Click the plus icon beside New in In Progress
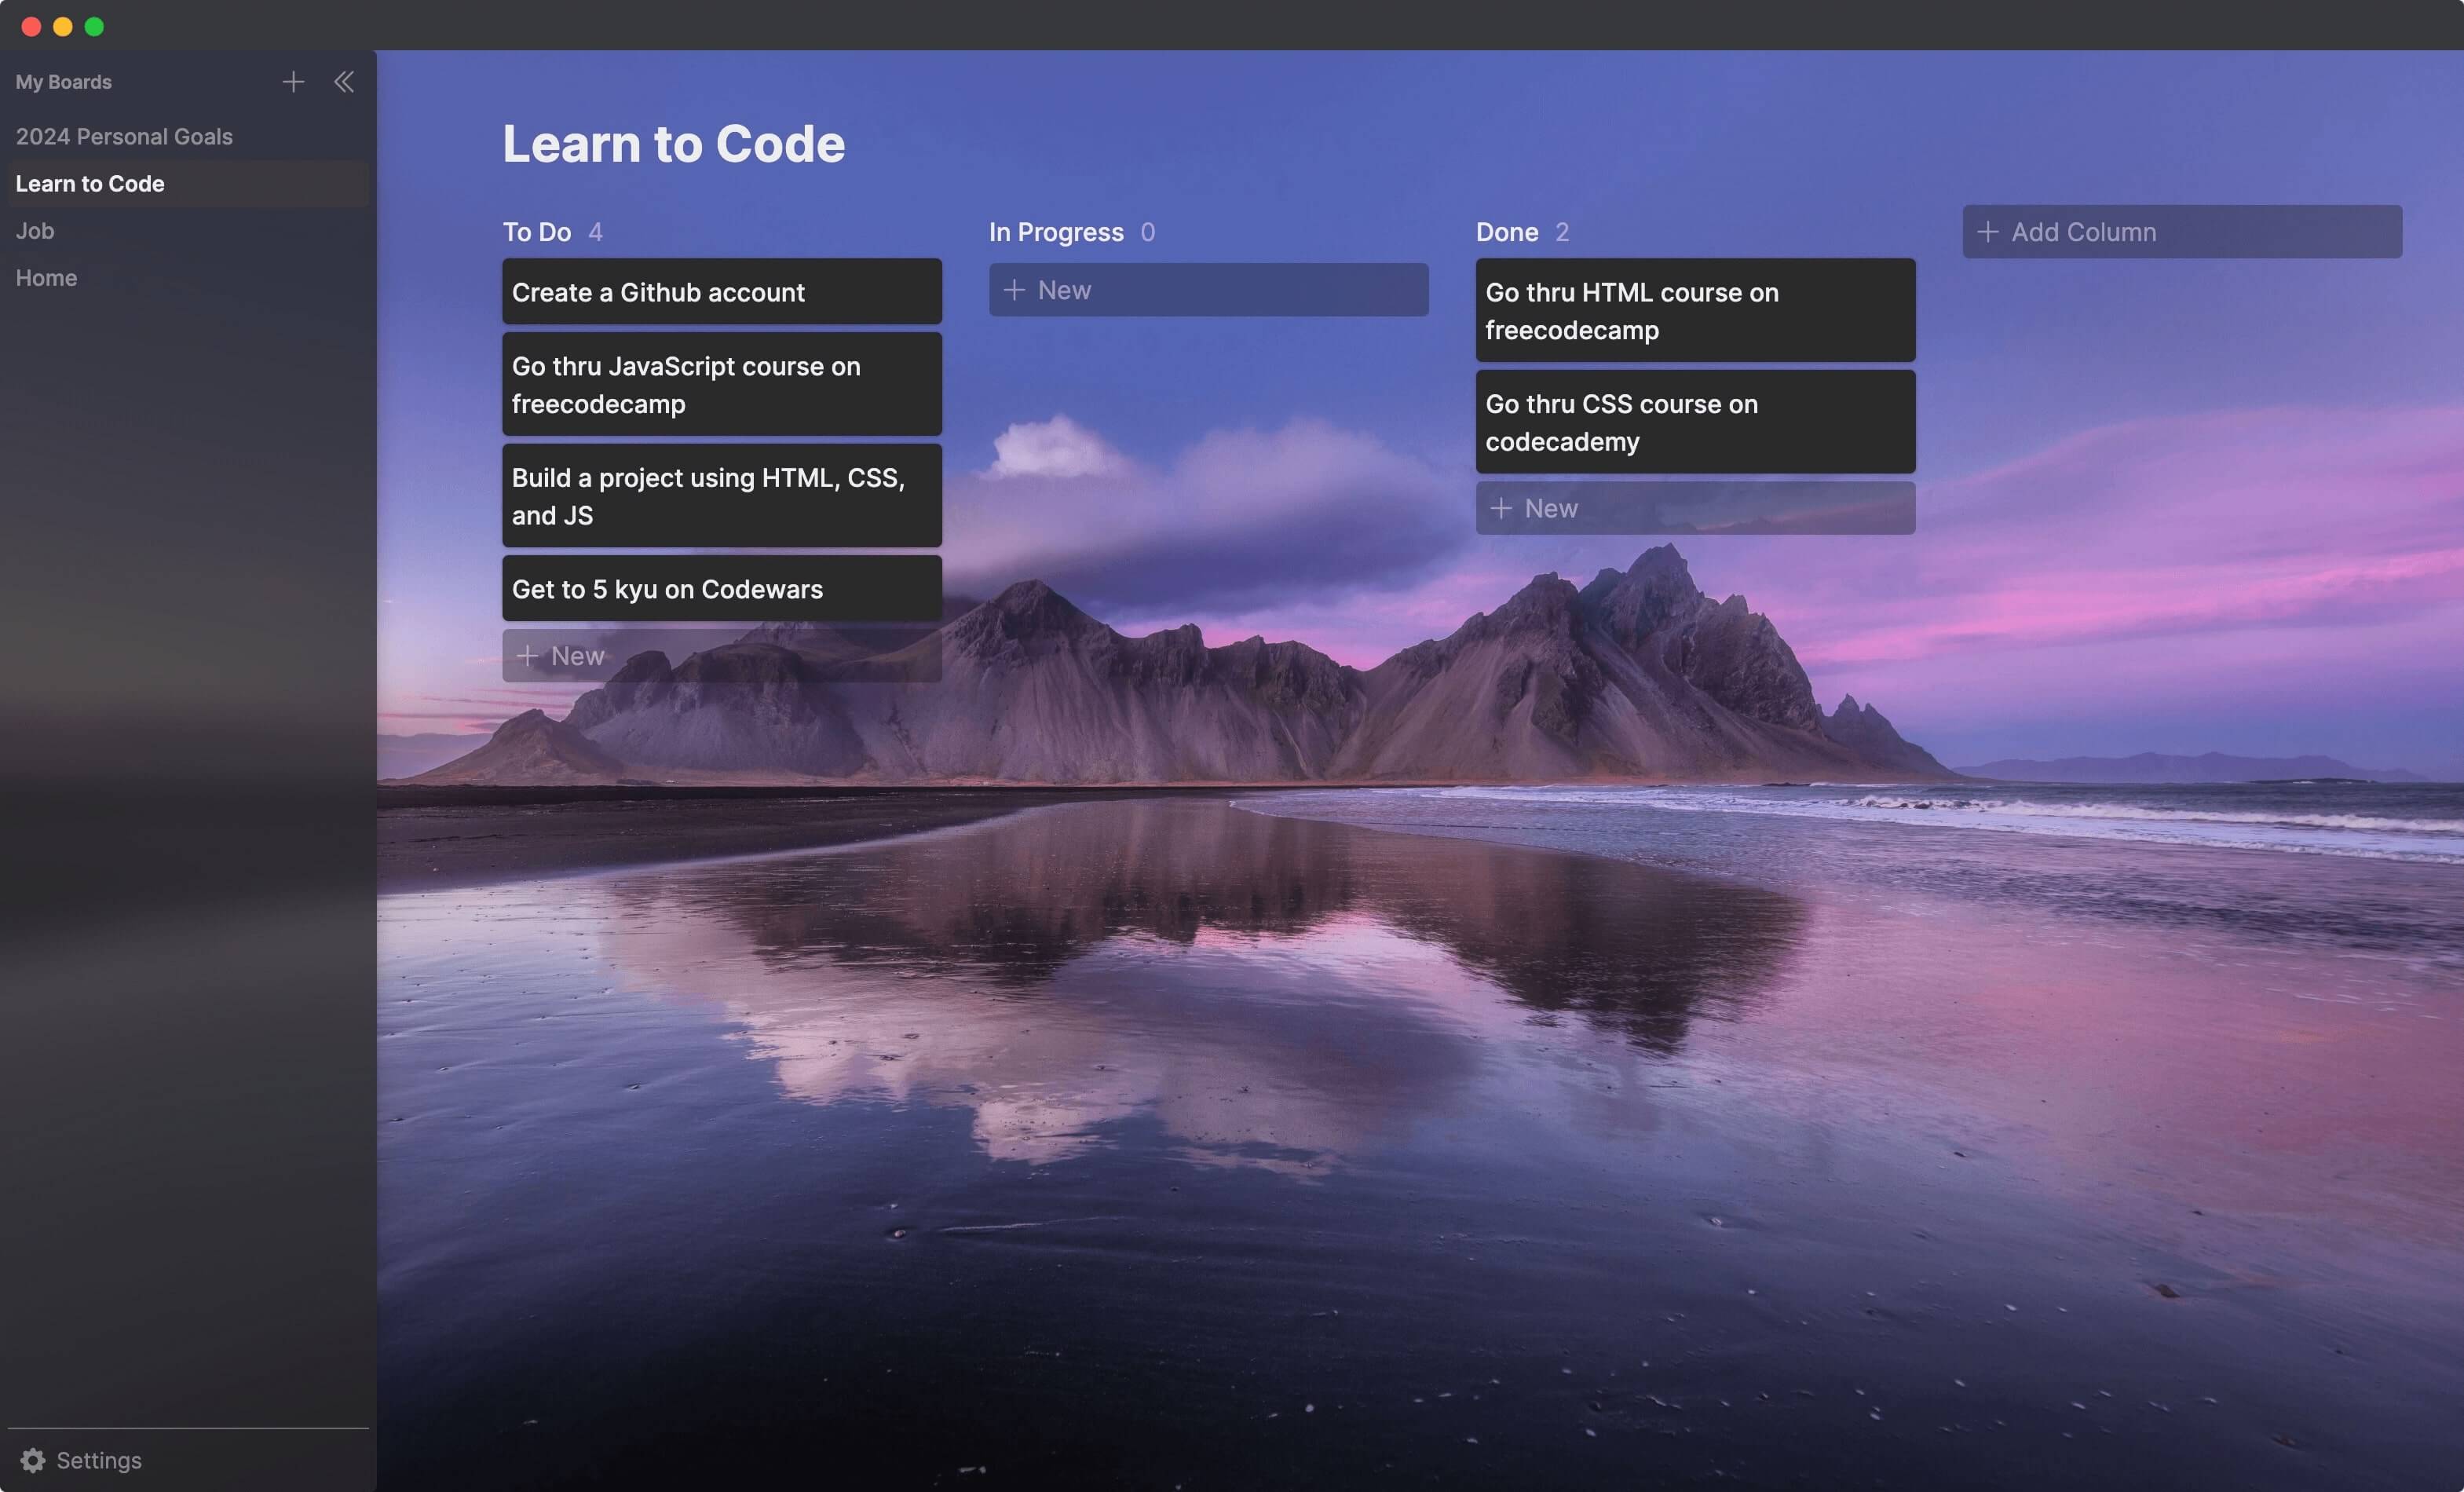This screenshot has width=2464, height=1492. (1014, 290)
